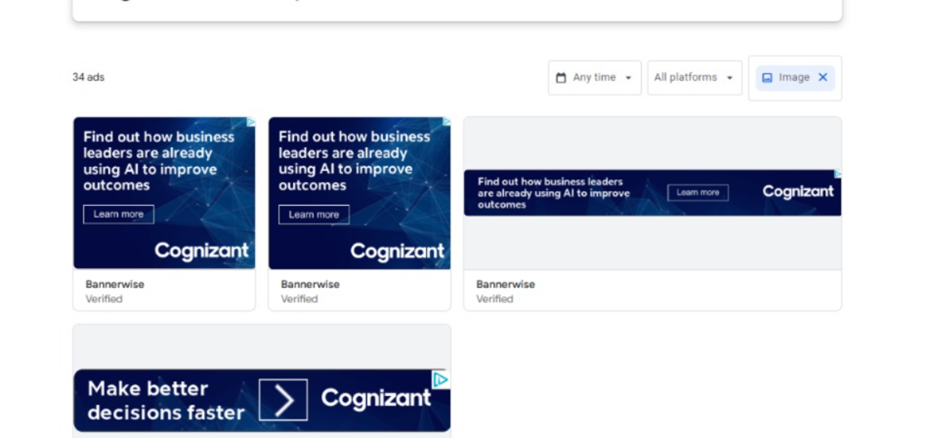Image resolution: width=930 pixels, height=438 pixels.
Task: Click the Cognizant logo in the first ad
Action: pyautogui.click(x=201, y=251)
